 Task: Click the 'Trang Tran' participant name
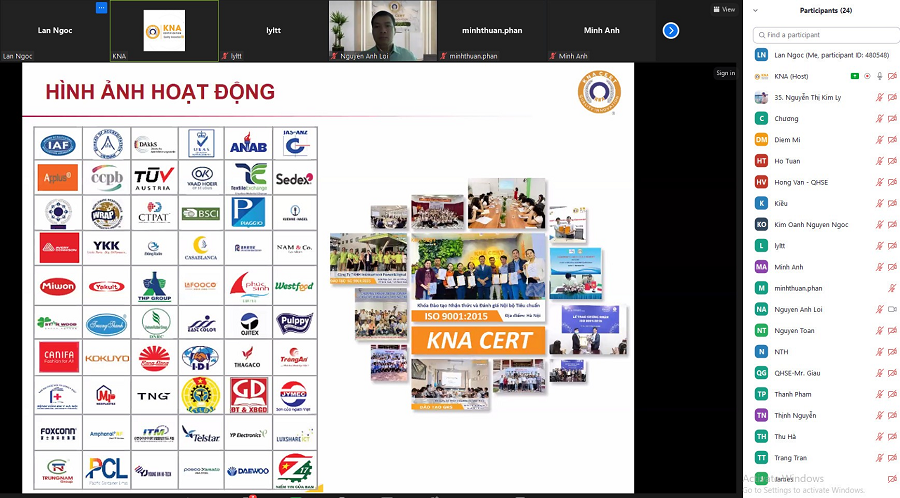click(790, 458)
